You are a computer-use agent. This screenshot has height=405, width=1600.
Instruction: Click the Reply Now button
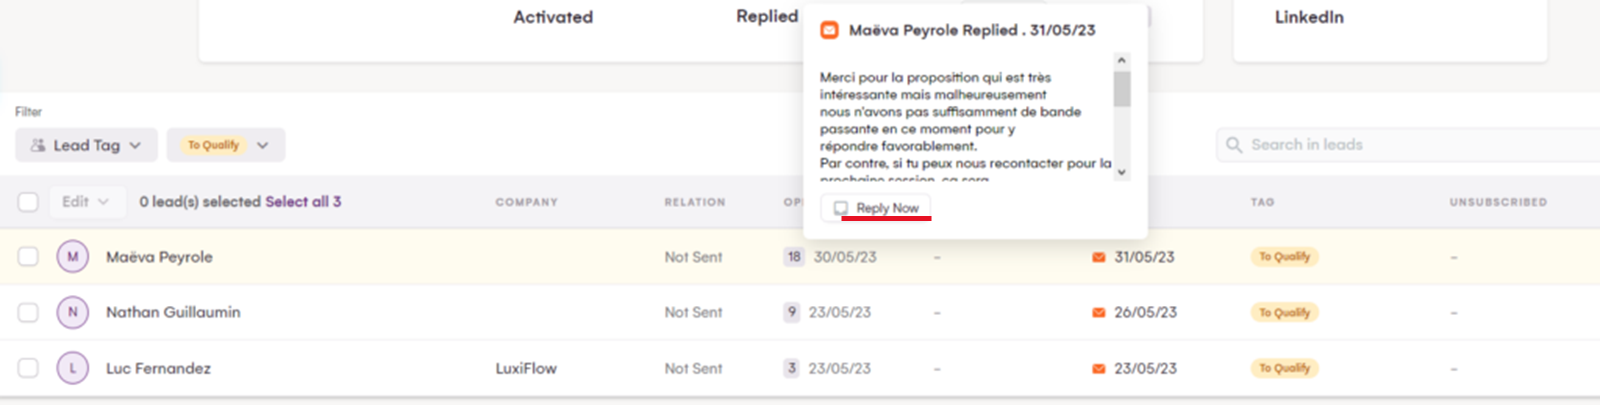[x=877, y=208]
